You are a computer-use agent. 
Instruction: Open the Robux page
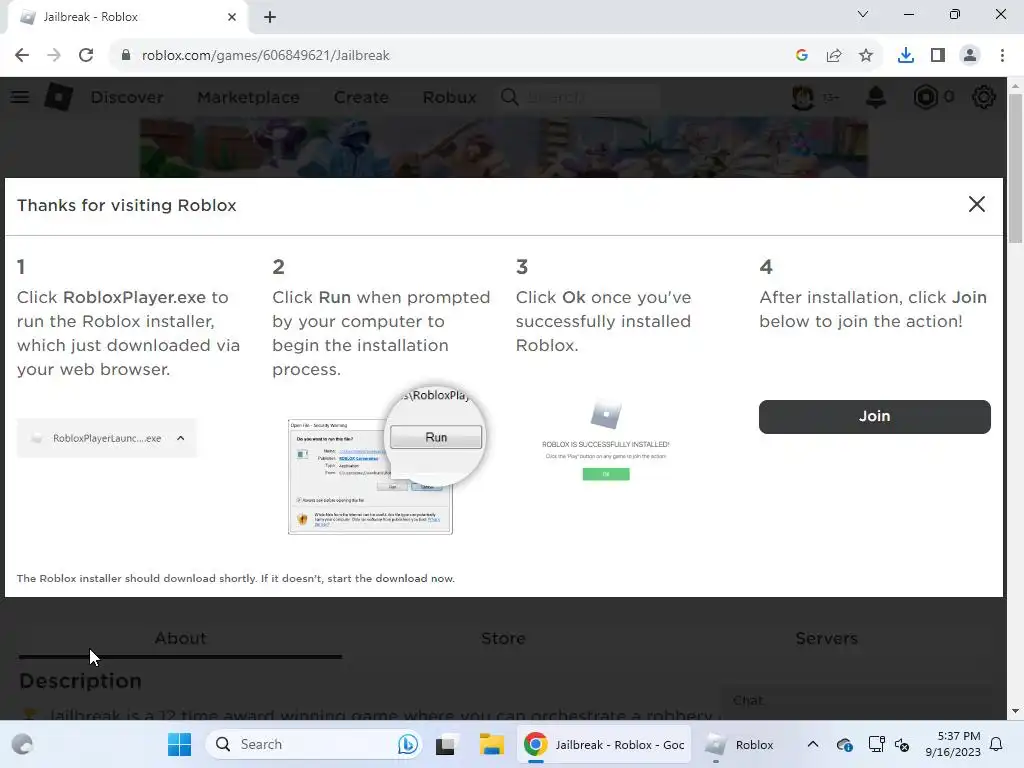pyautogui.click(x=449, y=97)
